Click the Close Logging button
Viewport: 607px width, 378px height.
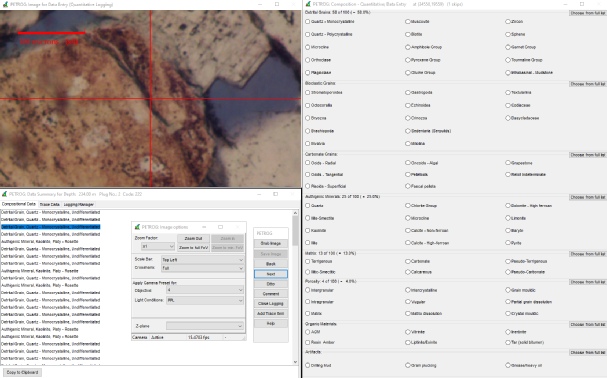pos(271,304)
